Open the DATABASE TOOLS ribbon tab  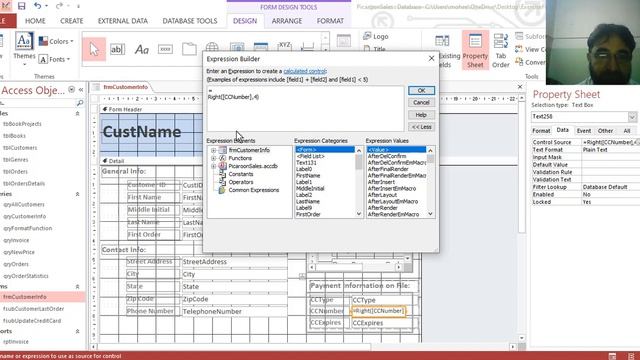pos(190,21)
